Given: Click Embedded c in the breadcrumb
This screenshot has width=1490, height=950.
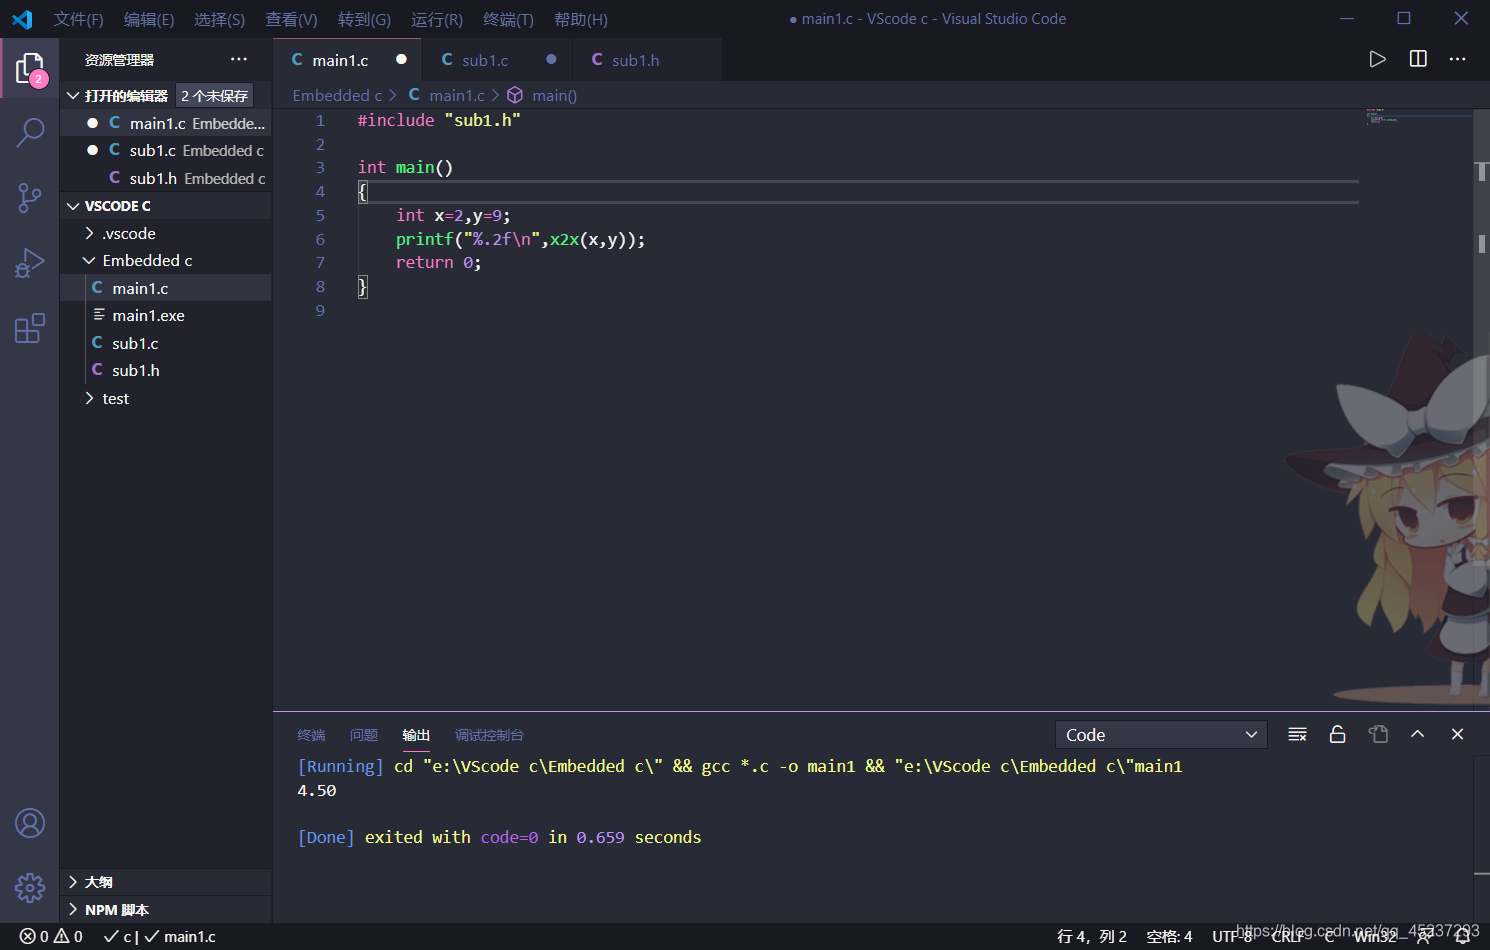Looking at the screenshot, I should 337,95.
